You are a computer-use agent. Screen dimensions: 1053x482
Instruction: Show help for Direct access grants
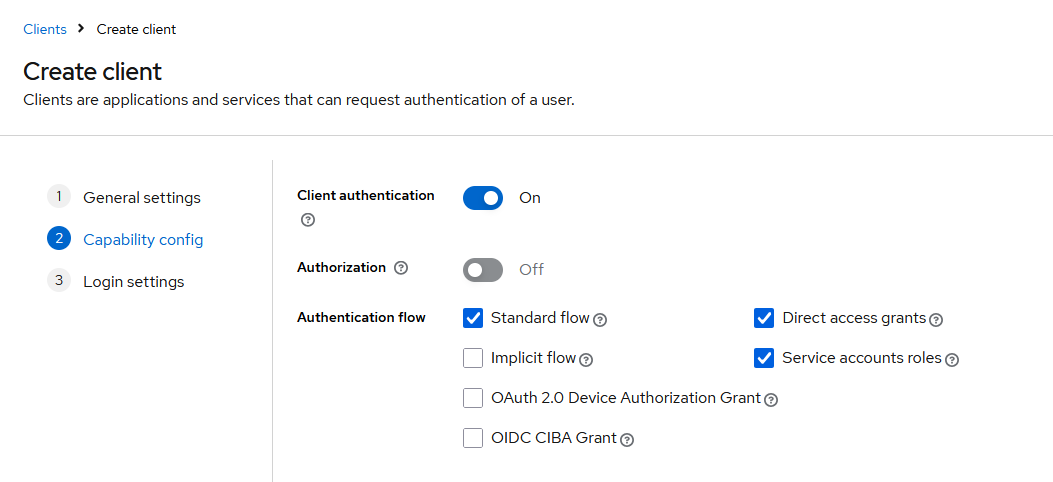[936, 320]
